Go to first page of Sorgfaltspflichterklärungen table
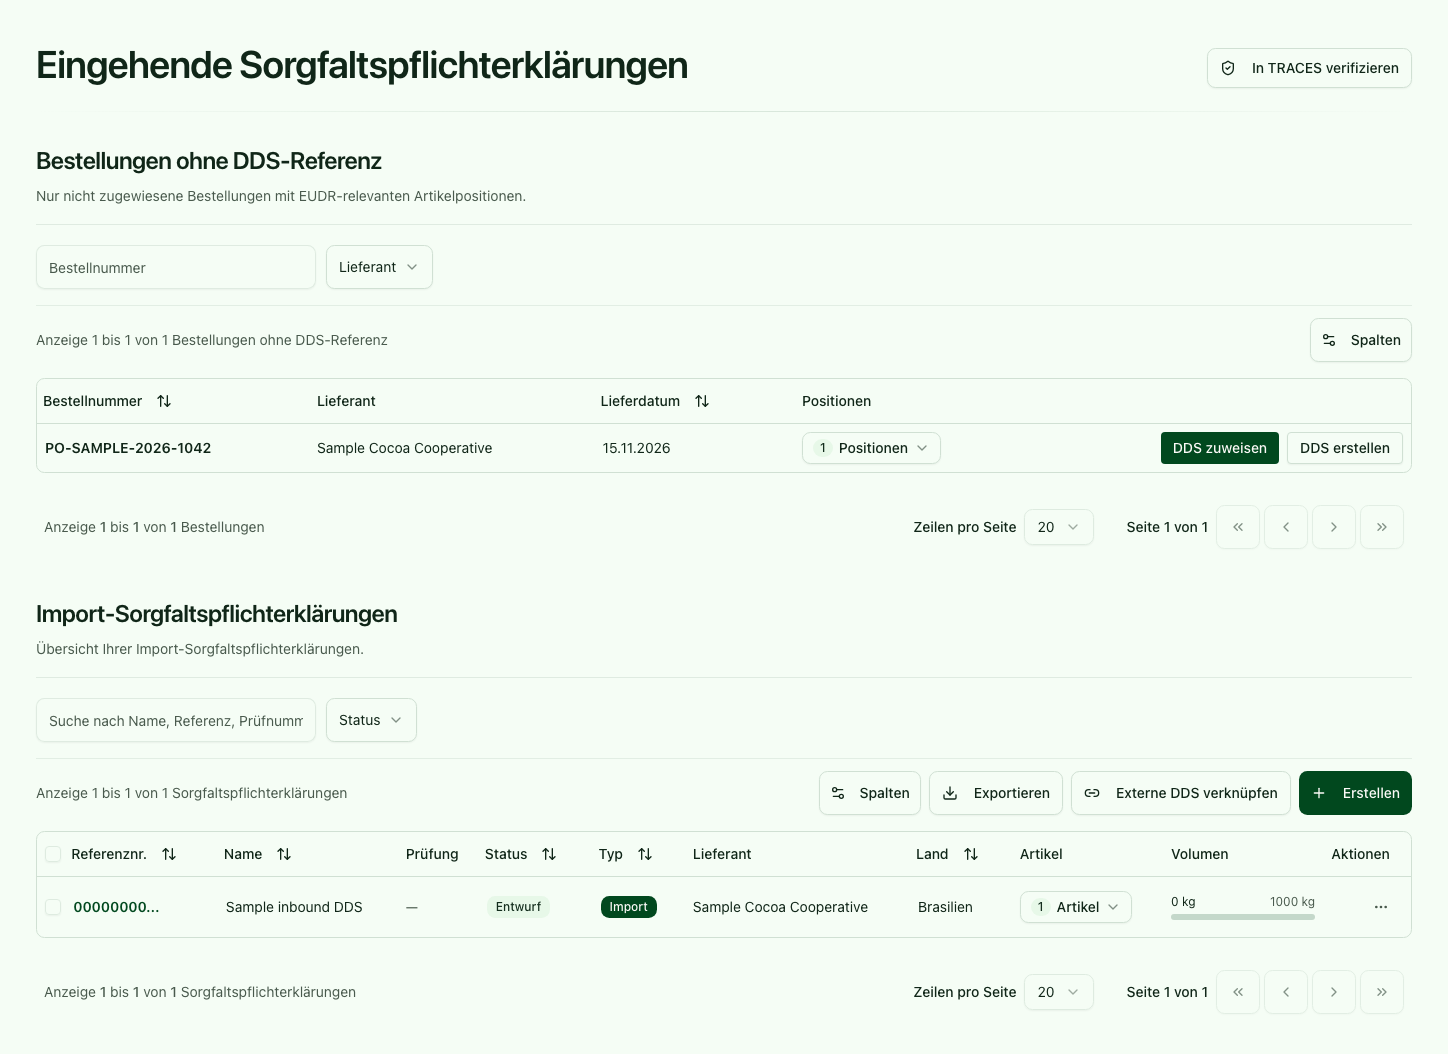Image resolution: width=1448 pixels, height=1054 pixels. (x=1238, y=992)
